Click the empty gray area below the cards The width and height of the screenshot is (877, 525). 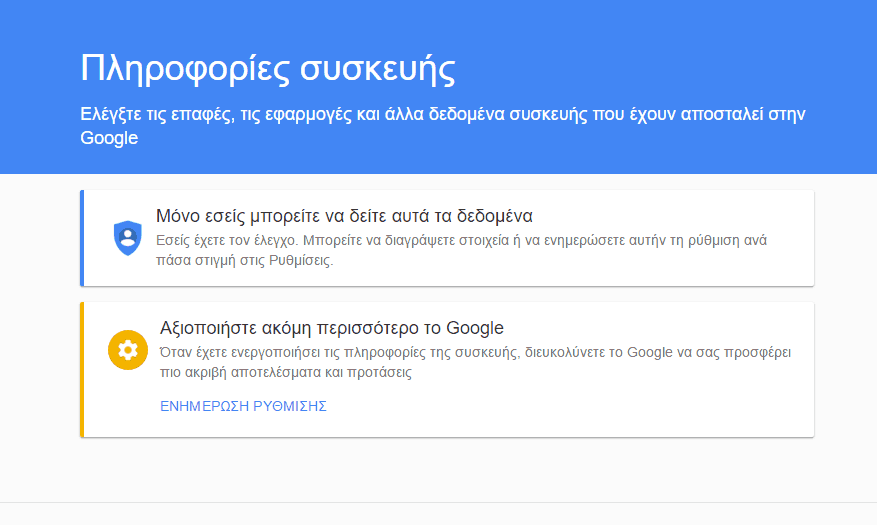pyautogui.click(x=438, y=470)
